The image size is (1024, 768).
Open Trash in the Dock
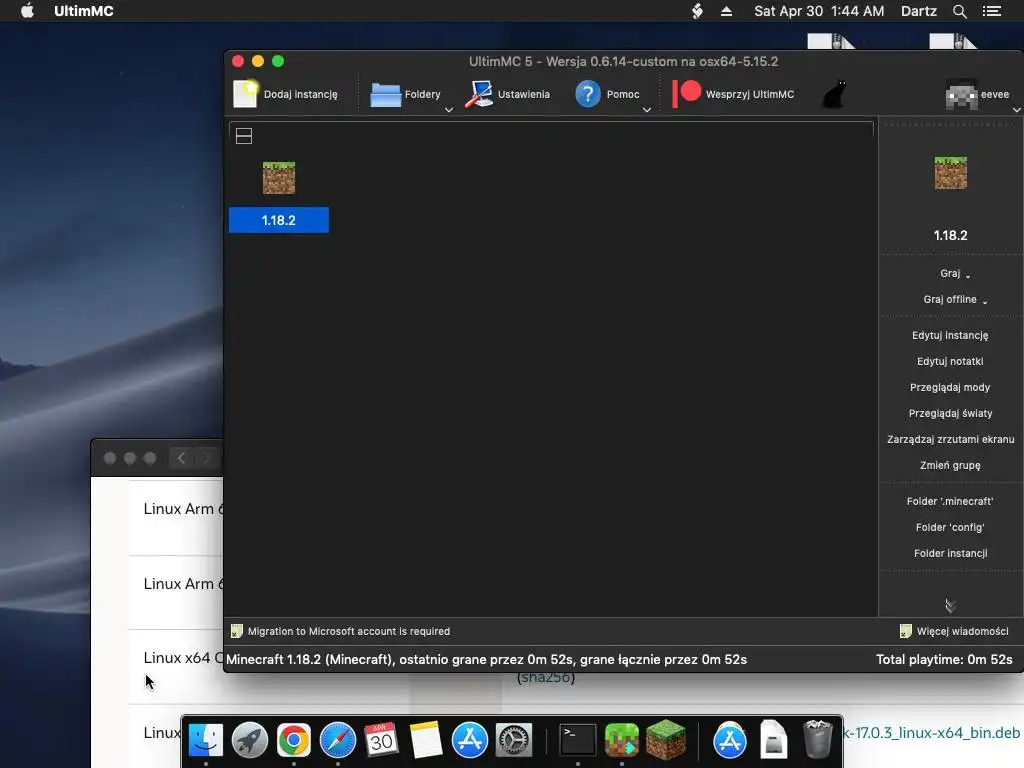click(817, 740)
